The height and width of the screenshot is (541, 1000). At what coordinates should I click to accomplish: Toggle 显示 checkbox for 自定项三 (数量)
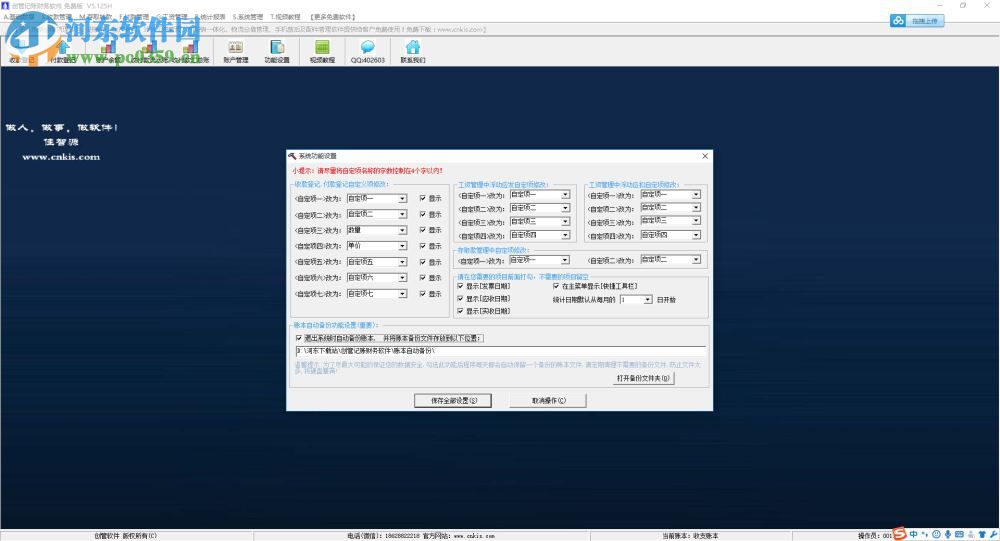(x=423, y=230)
